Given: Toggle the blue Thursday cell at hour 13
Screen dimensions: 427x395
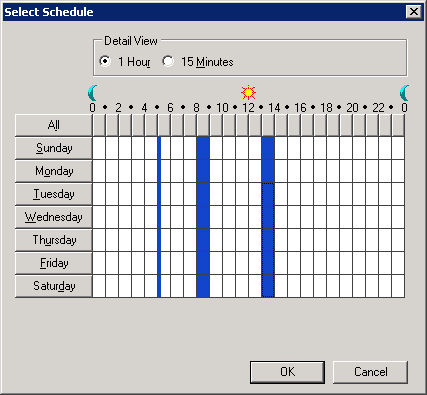Looking at the screenshot, I should 268,240.
